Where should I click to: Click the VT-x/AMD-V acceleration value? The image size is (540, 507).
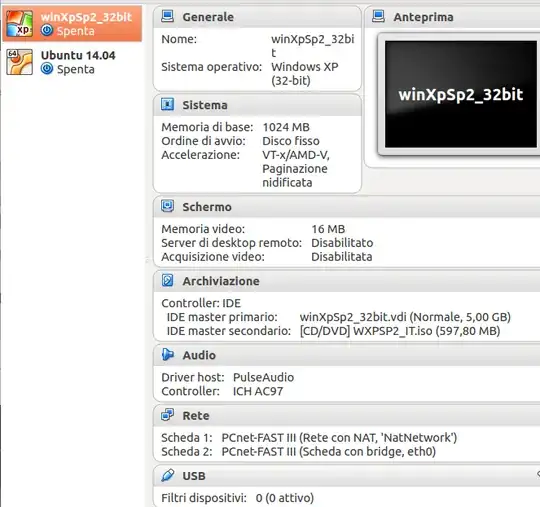click(296, 168)
